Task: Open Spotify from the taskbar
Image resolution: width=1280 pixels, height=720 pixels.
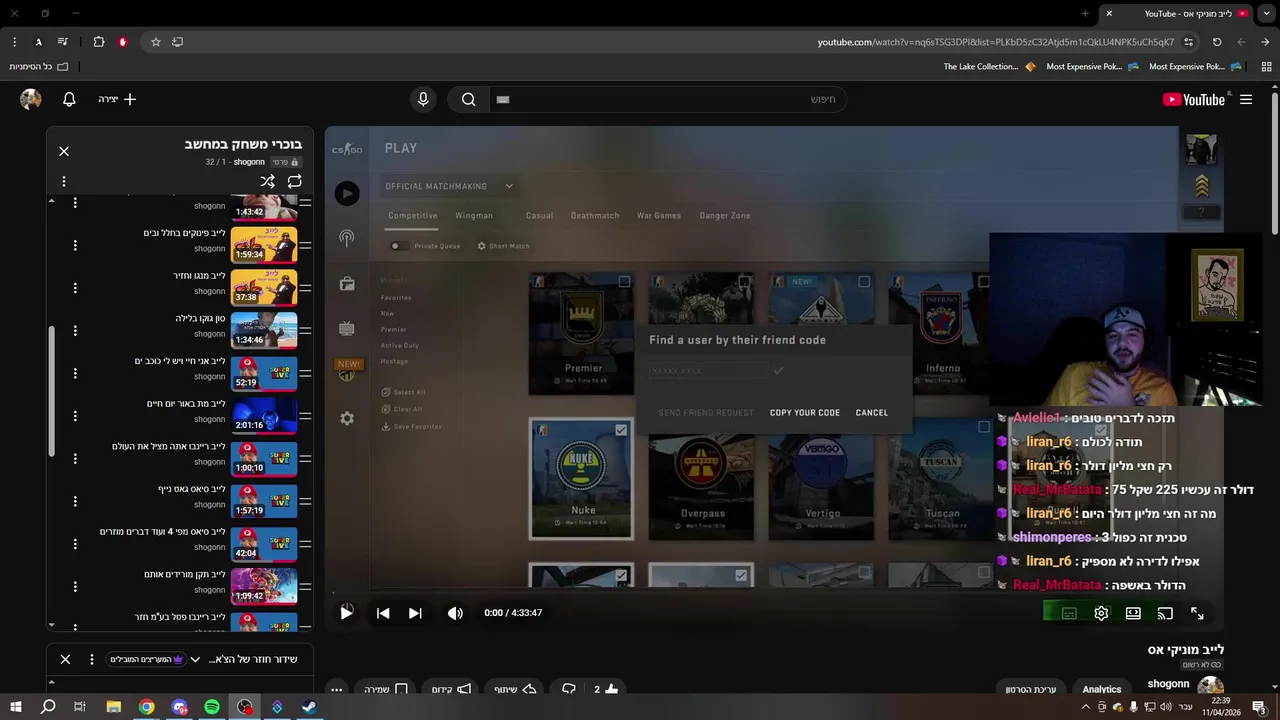Action: pyautogui.click(x=212, y=707)
